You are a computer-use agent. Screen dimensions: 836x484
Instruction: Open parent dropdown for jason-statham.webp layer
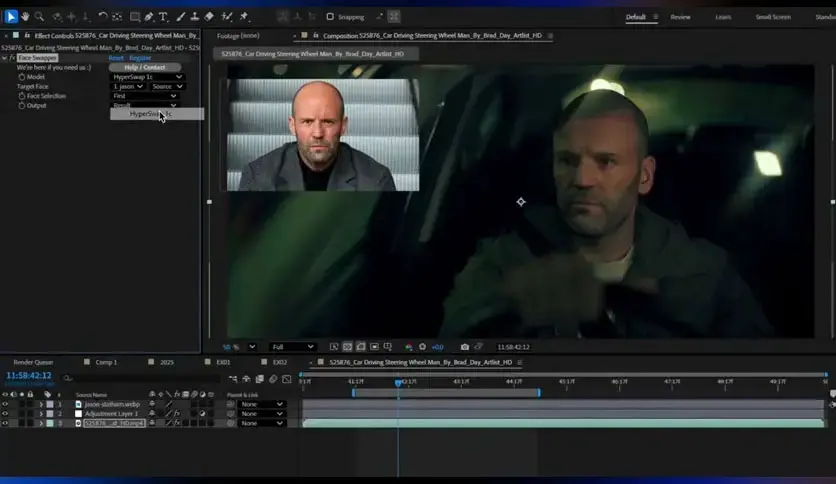pos(261,404)
